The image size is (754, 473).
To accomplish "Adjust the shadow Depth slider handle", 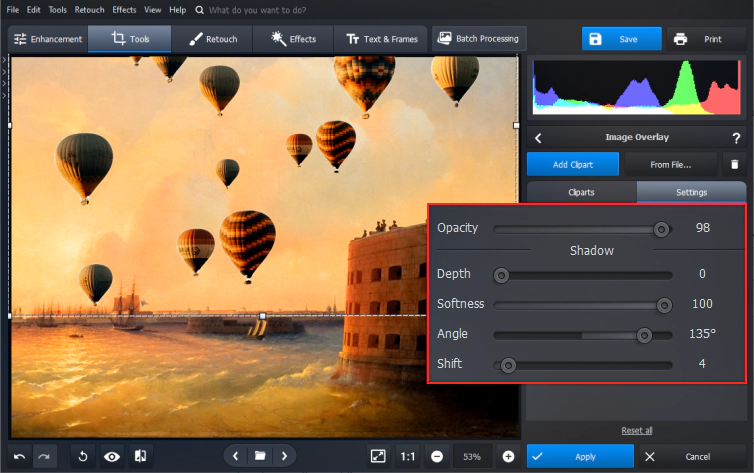I will point(501,275).
